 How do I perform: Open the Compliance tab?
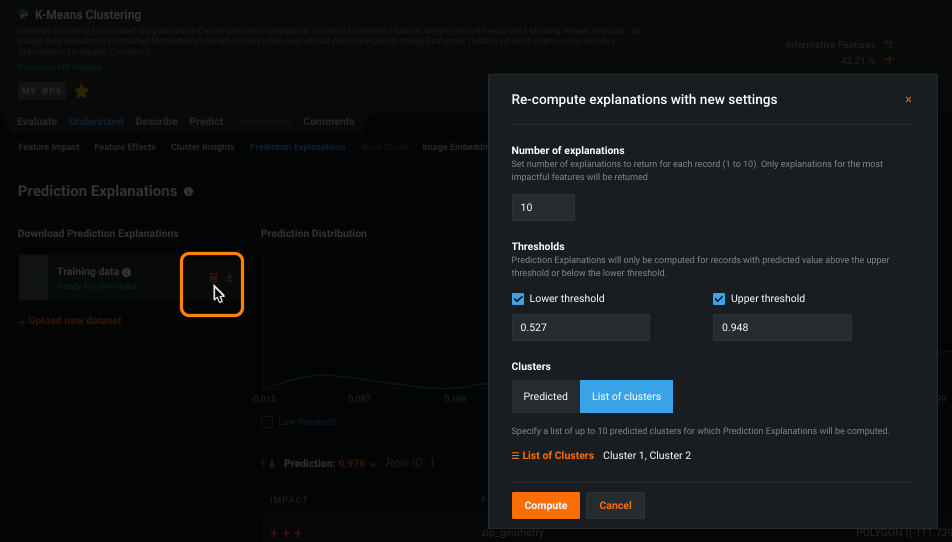(263, 121)
